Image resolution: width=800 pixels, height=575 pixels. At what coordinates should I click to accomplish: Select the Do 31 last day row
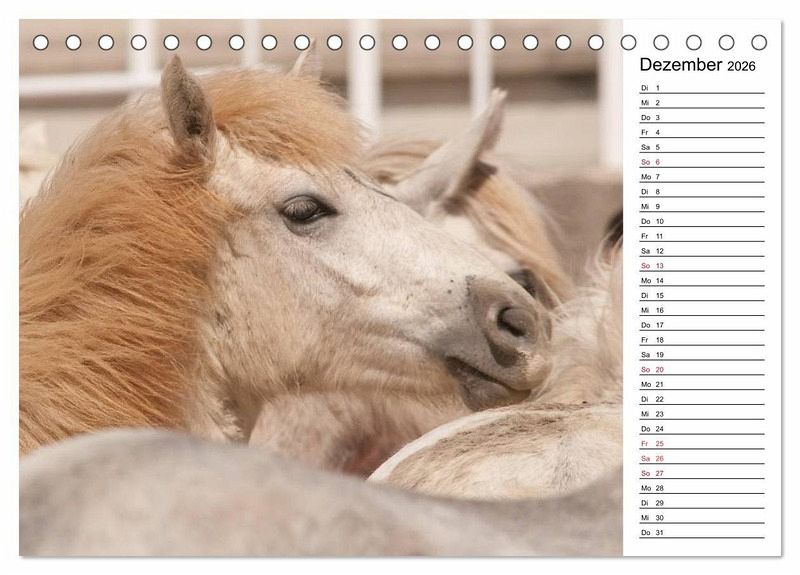[701, 532]
